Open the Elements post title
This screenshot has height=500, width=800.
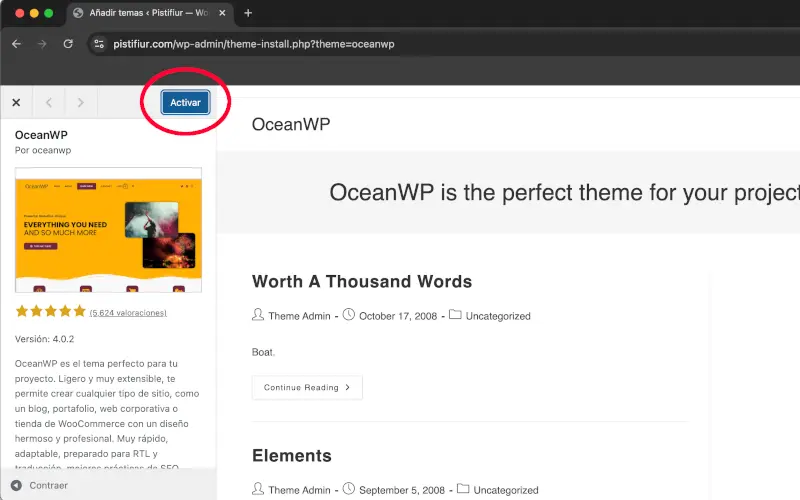coord(292,456)
